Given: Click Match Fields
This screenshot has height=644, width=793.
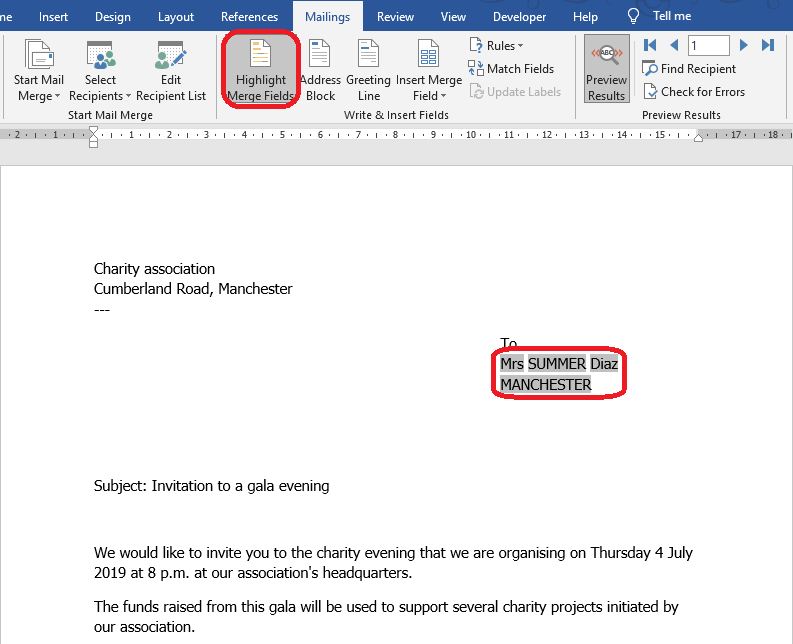Looking at the screenshot, I should pos(511,68).
